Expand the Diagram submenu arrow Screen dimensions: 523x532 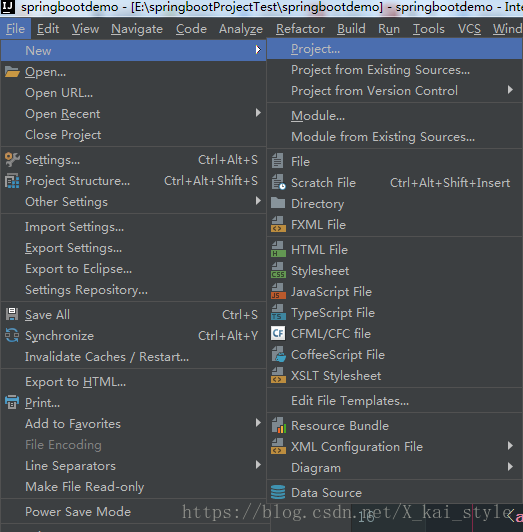click(x=510, y=467)
